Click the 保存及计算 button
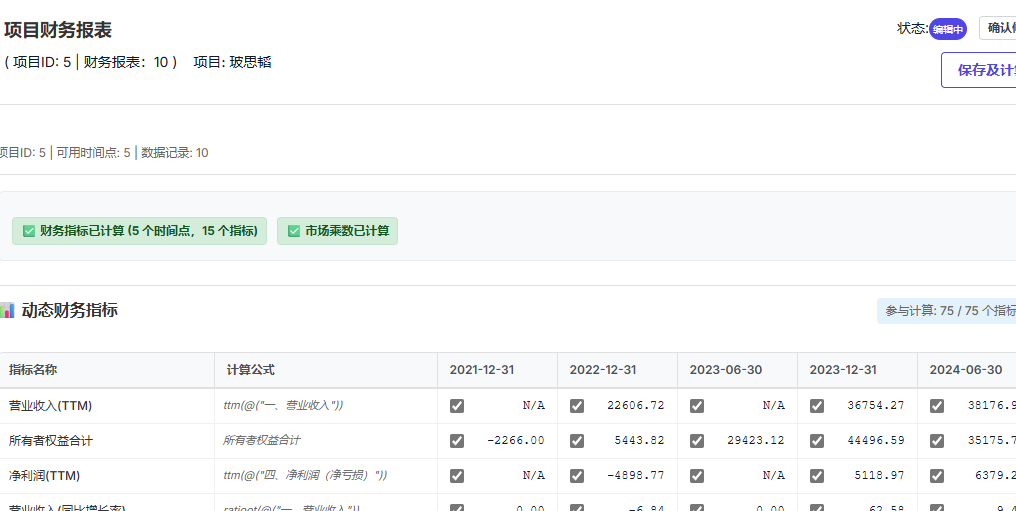Image resolution: width=1016 pixels, height=511 pixels. [x=979, y=70]
